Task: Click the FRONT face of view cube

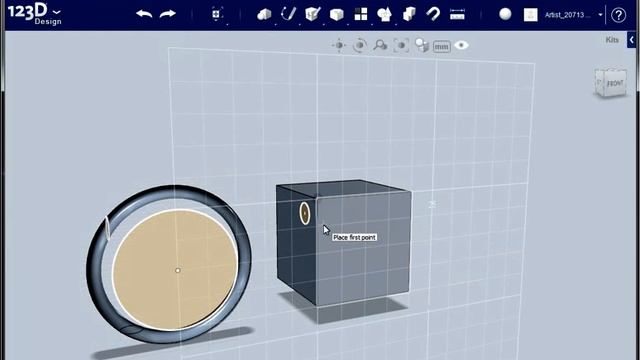Action: tap(615, 84)
